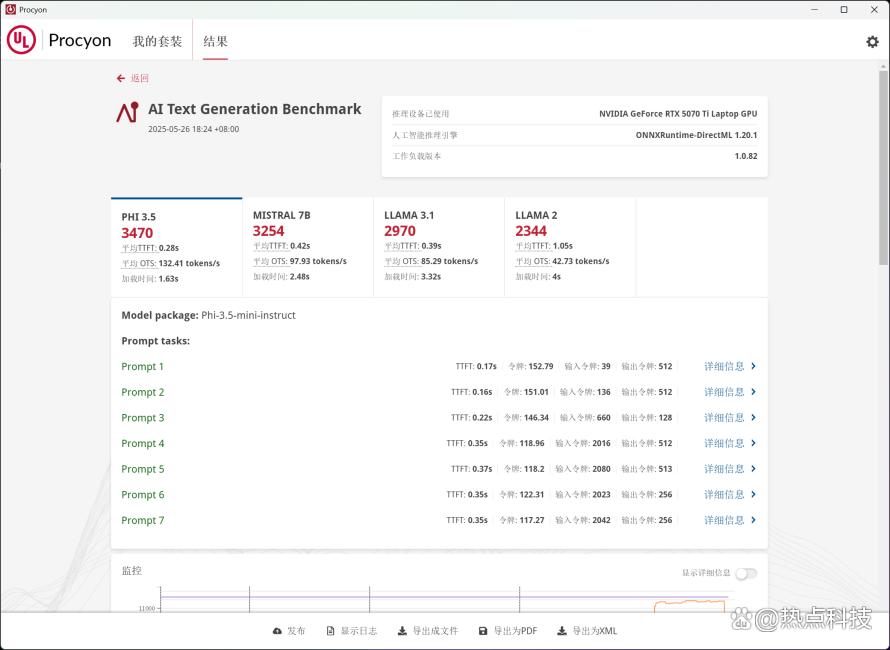The image size is (890, 650).
Task: Select the Prompt 1 label
Action: click(142, 367)
